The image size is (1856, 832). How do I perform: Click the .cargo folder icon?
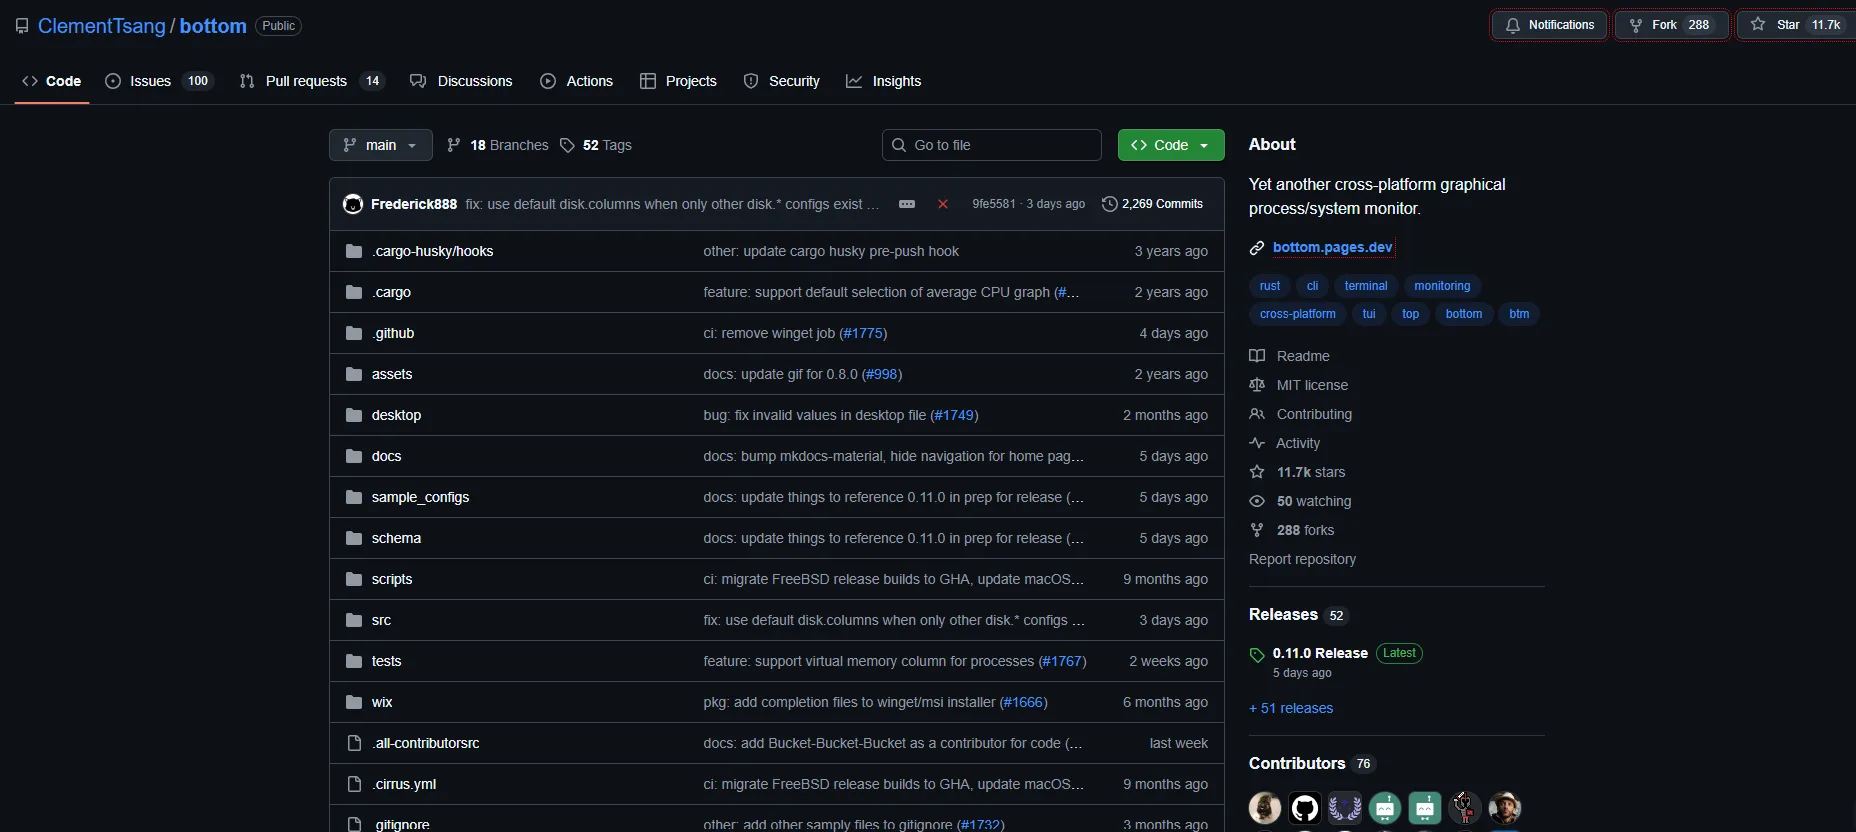[x=354, y=292]
